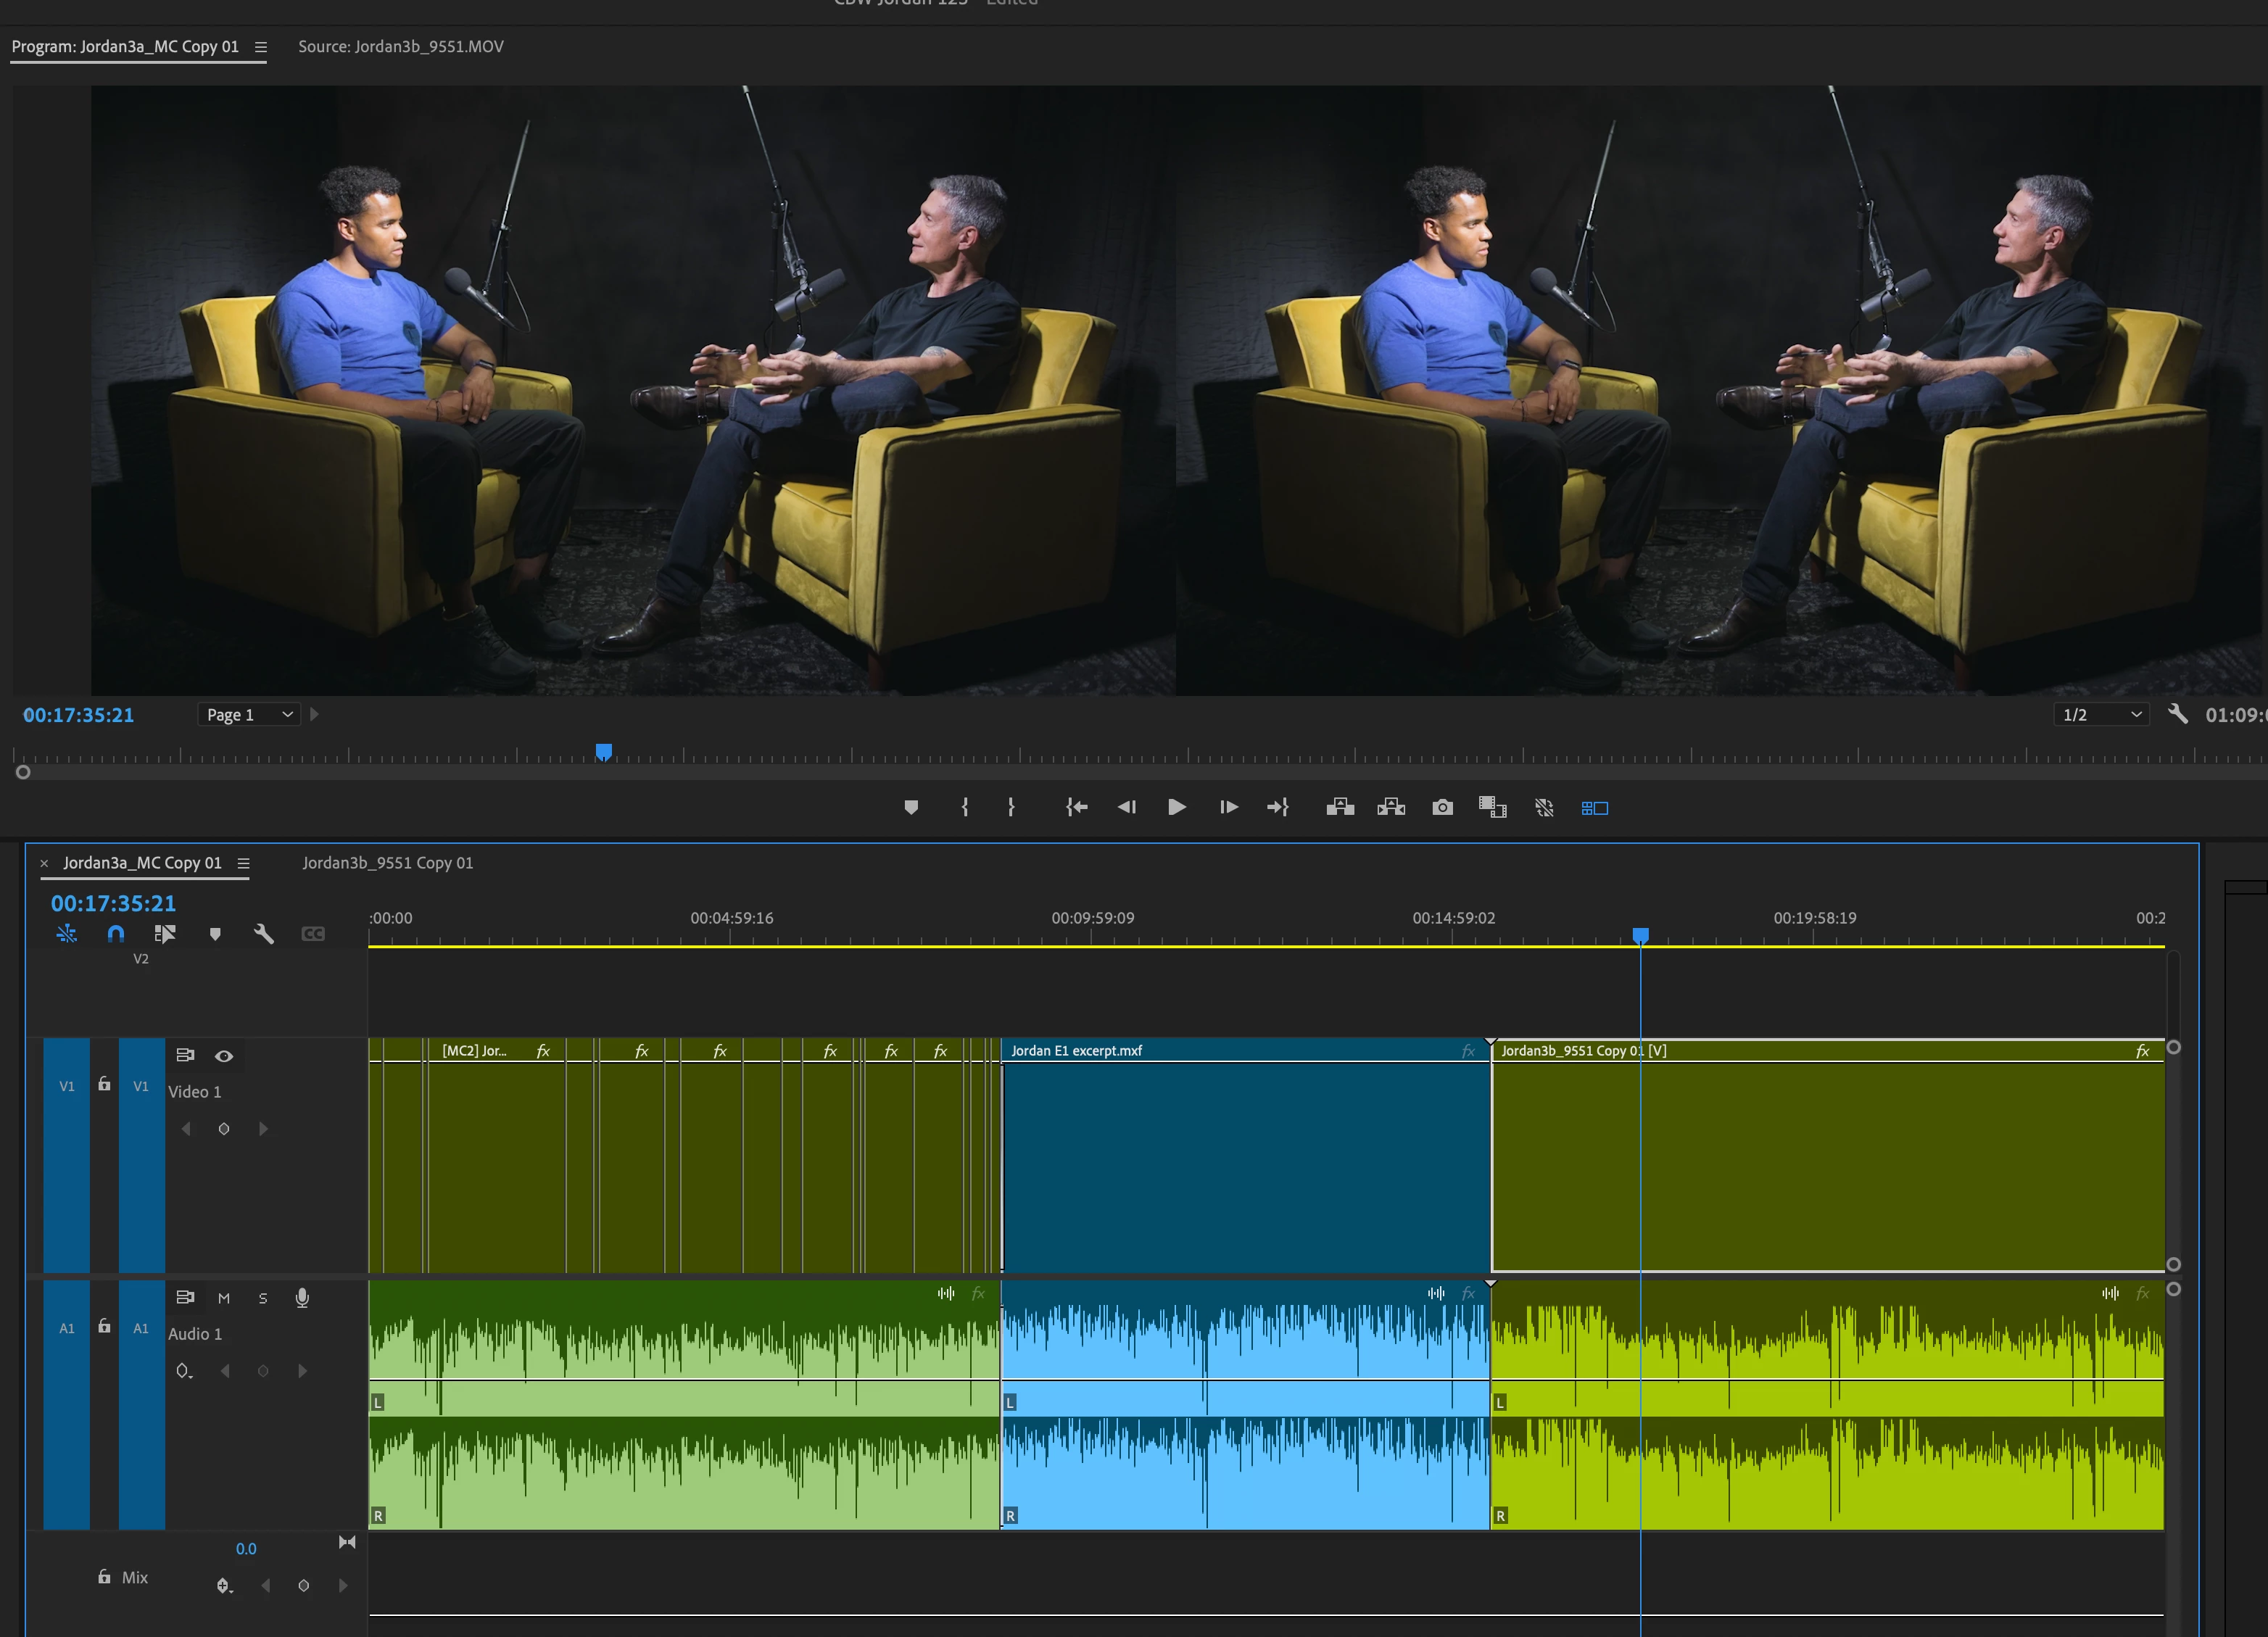Screen dimensions: 2268x1637
Task: Toggle the lock on Video 1 track
Action: (104, 1084)
